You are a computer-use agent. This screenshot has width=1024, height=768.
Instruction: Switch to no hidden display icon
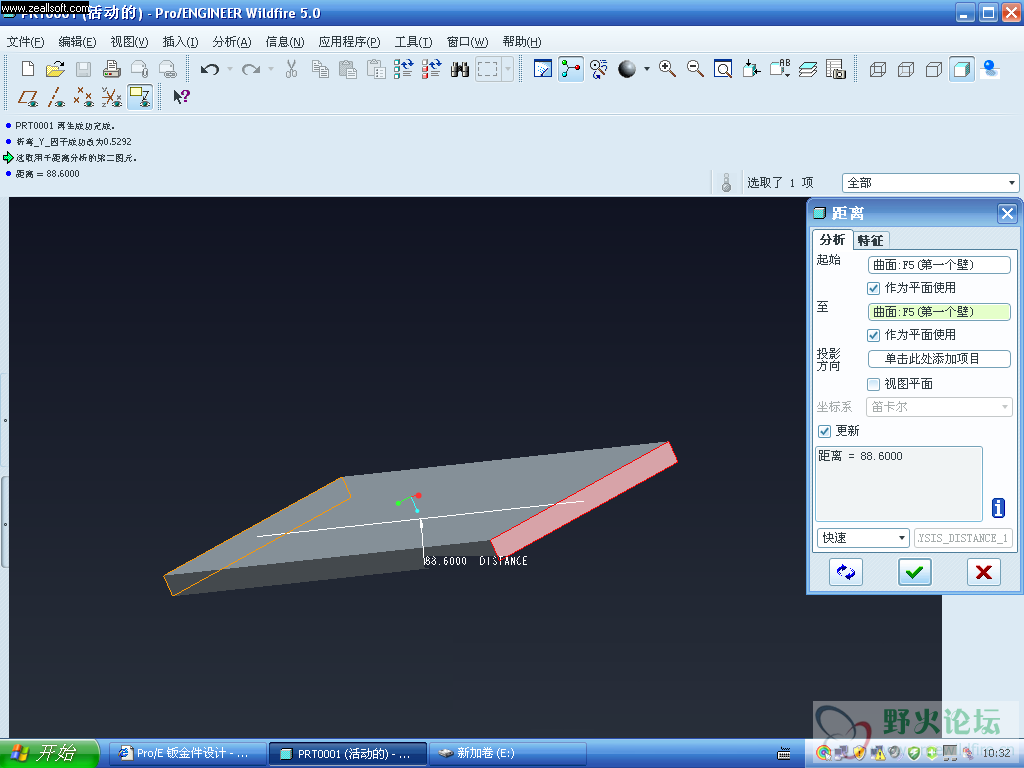pos(934,69)
